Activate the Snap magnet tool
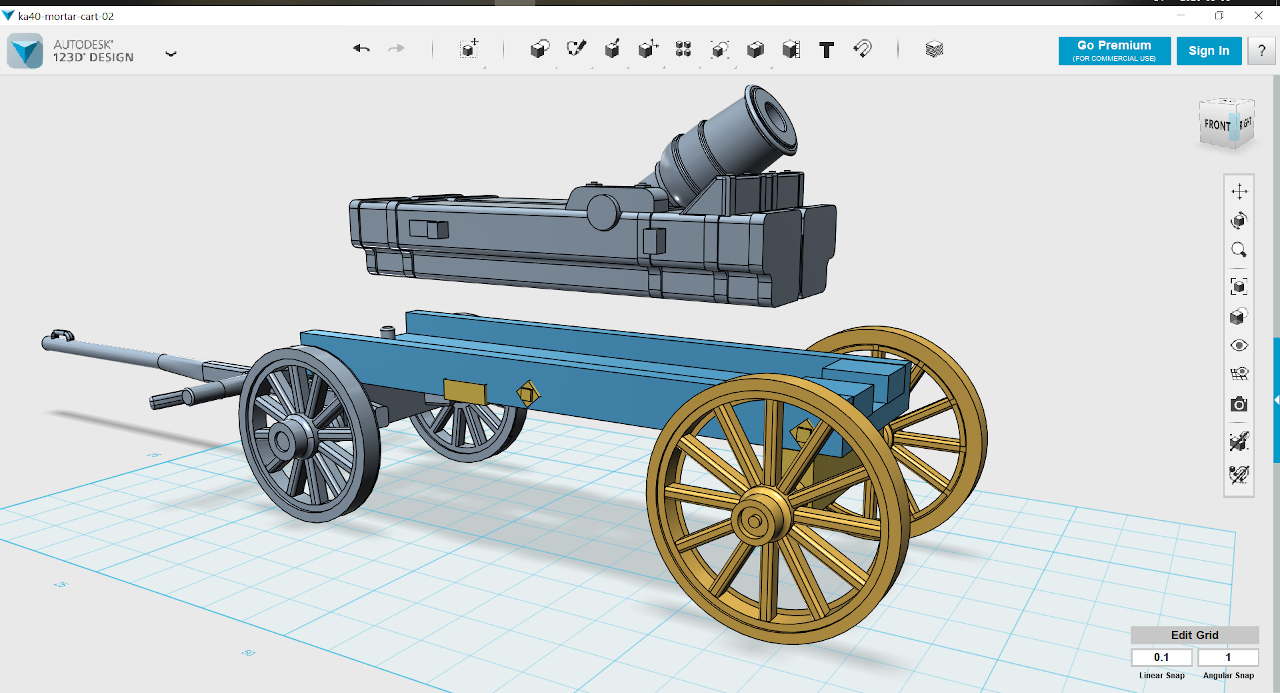The height and width of the screenshot is (693, 1280). (862, 49)
